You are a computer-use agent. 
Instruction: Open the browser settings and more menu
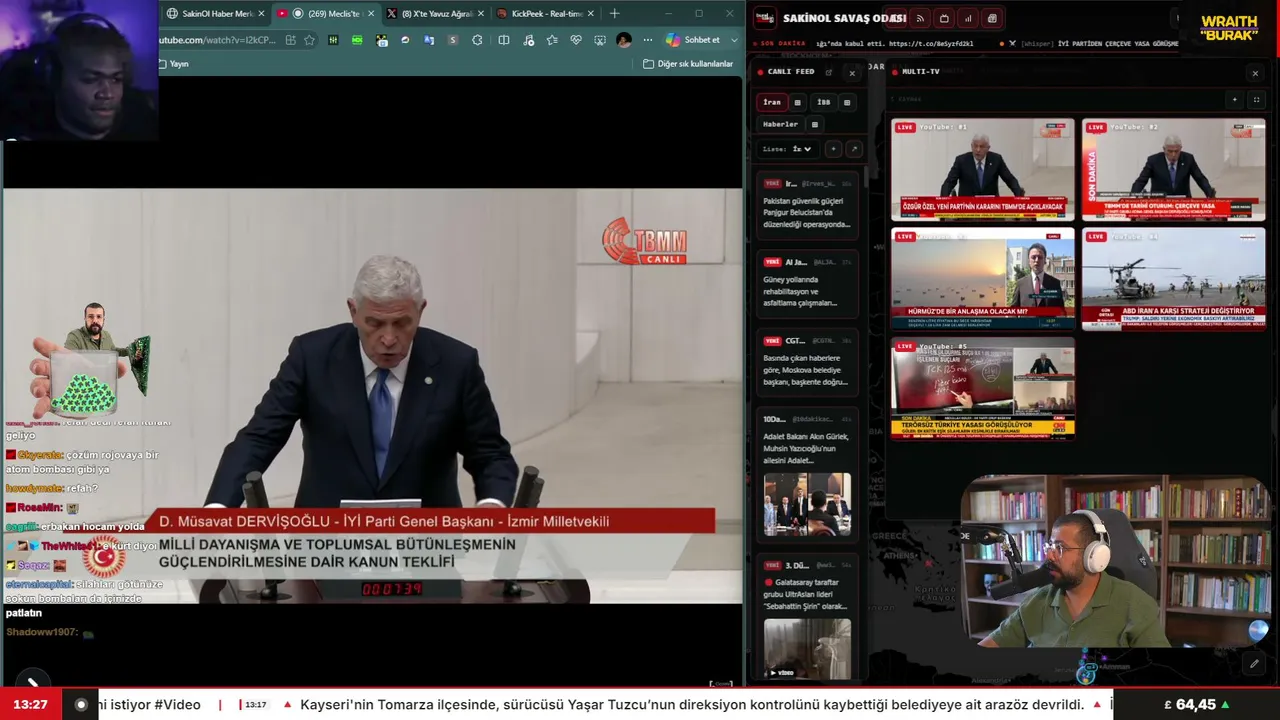click(647, 40)
